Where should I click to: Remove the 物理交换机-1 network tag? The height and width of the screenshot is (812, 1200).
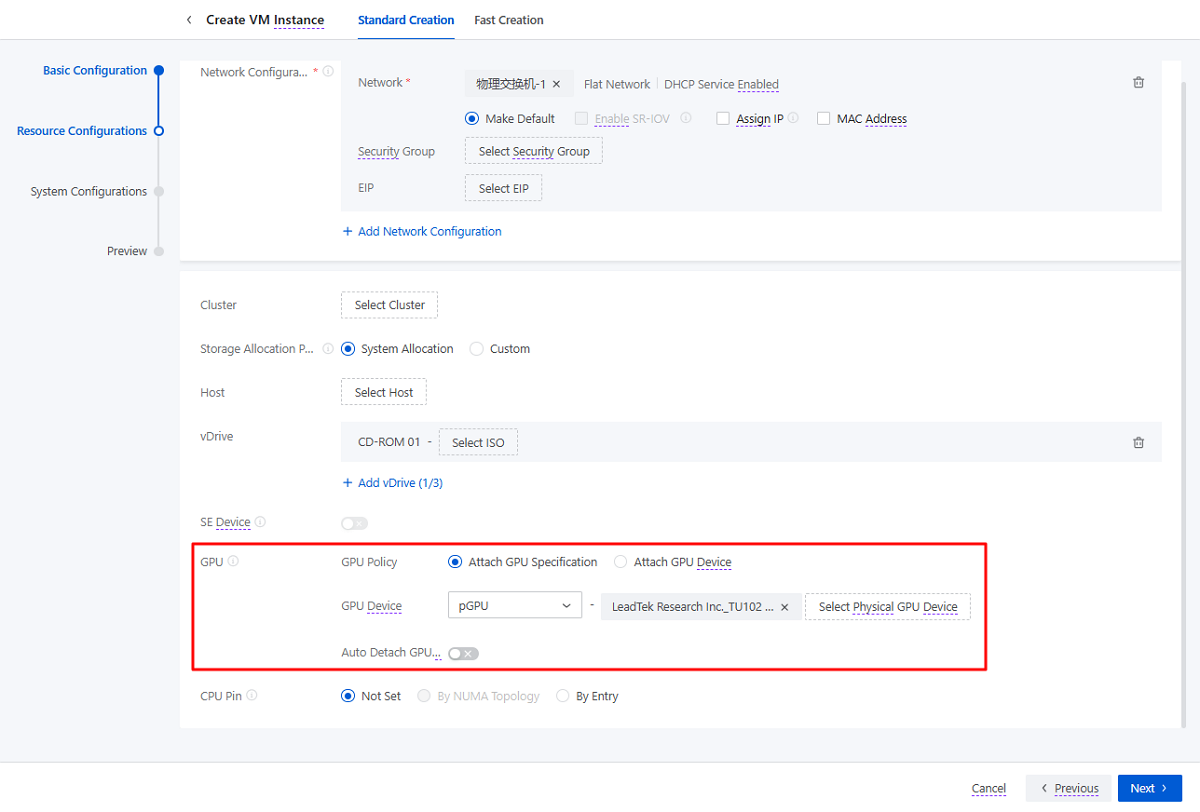pos(557,84)
